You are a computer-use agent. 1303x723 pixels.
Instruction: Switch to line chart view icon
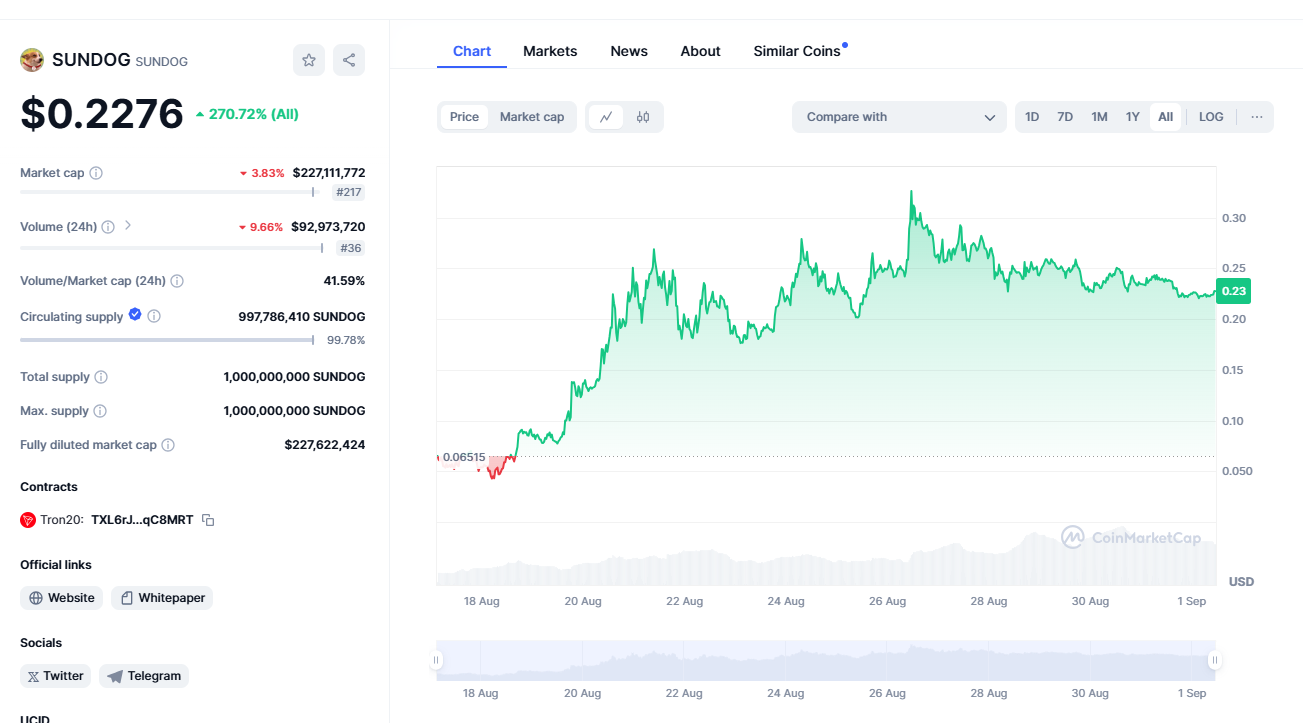click(606, 117)
